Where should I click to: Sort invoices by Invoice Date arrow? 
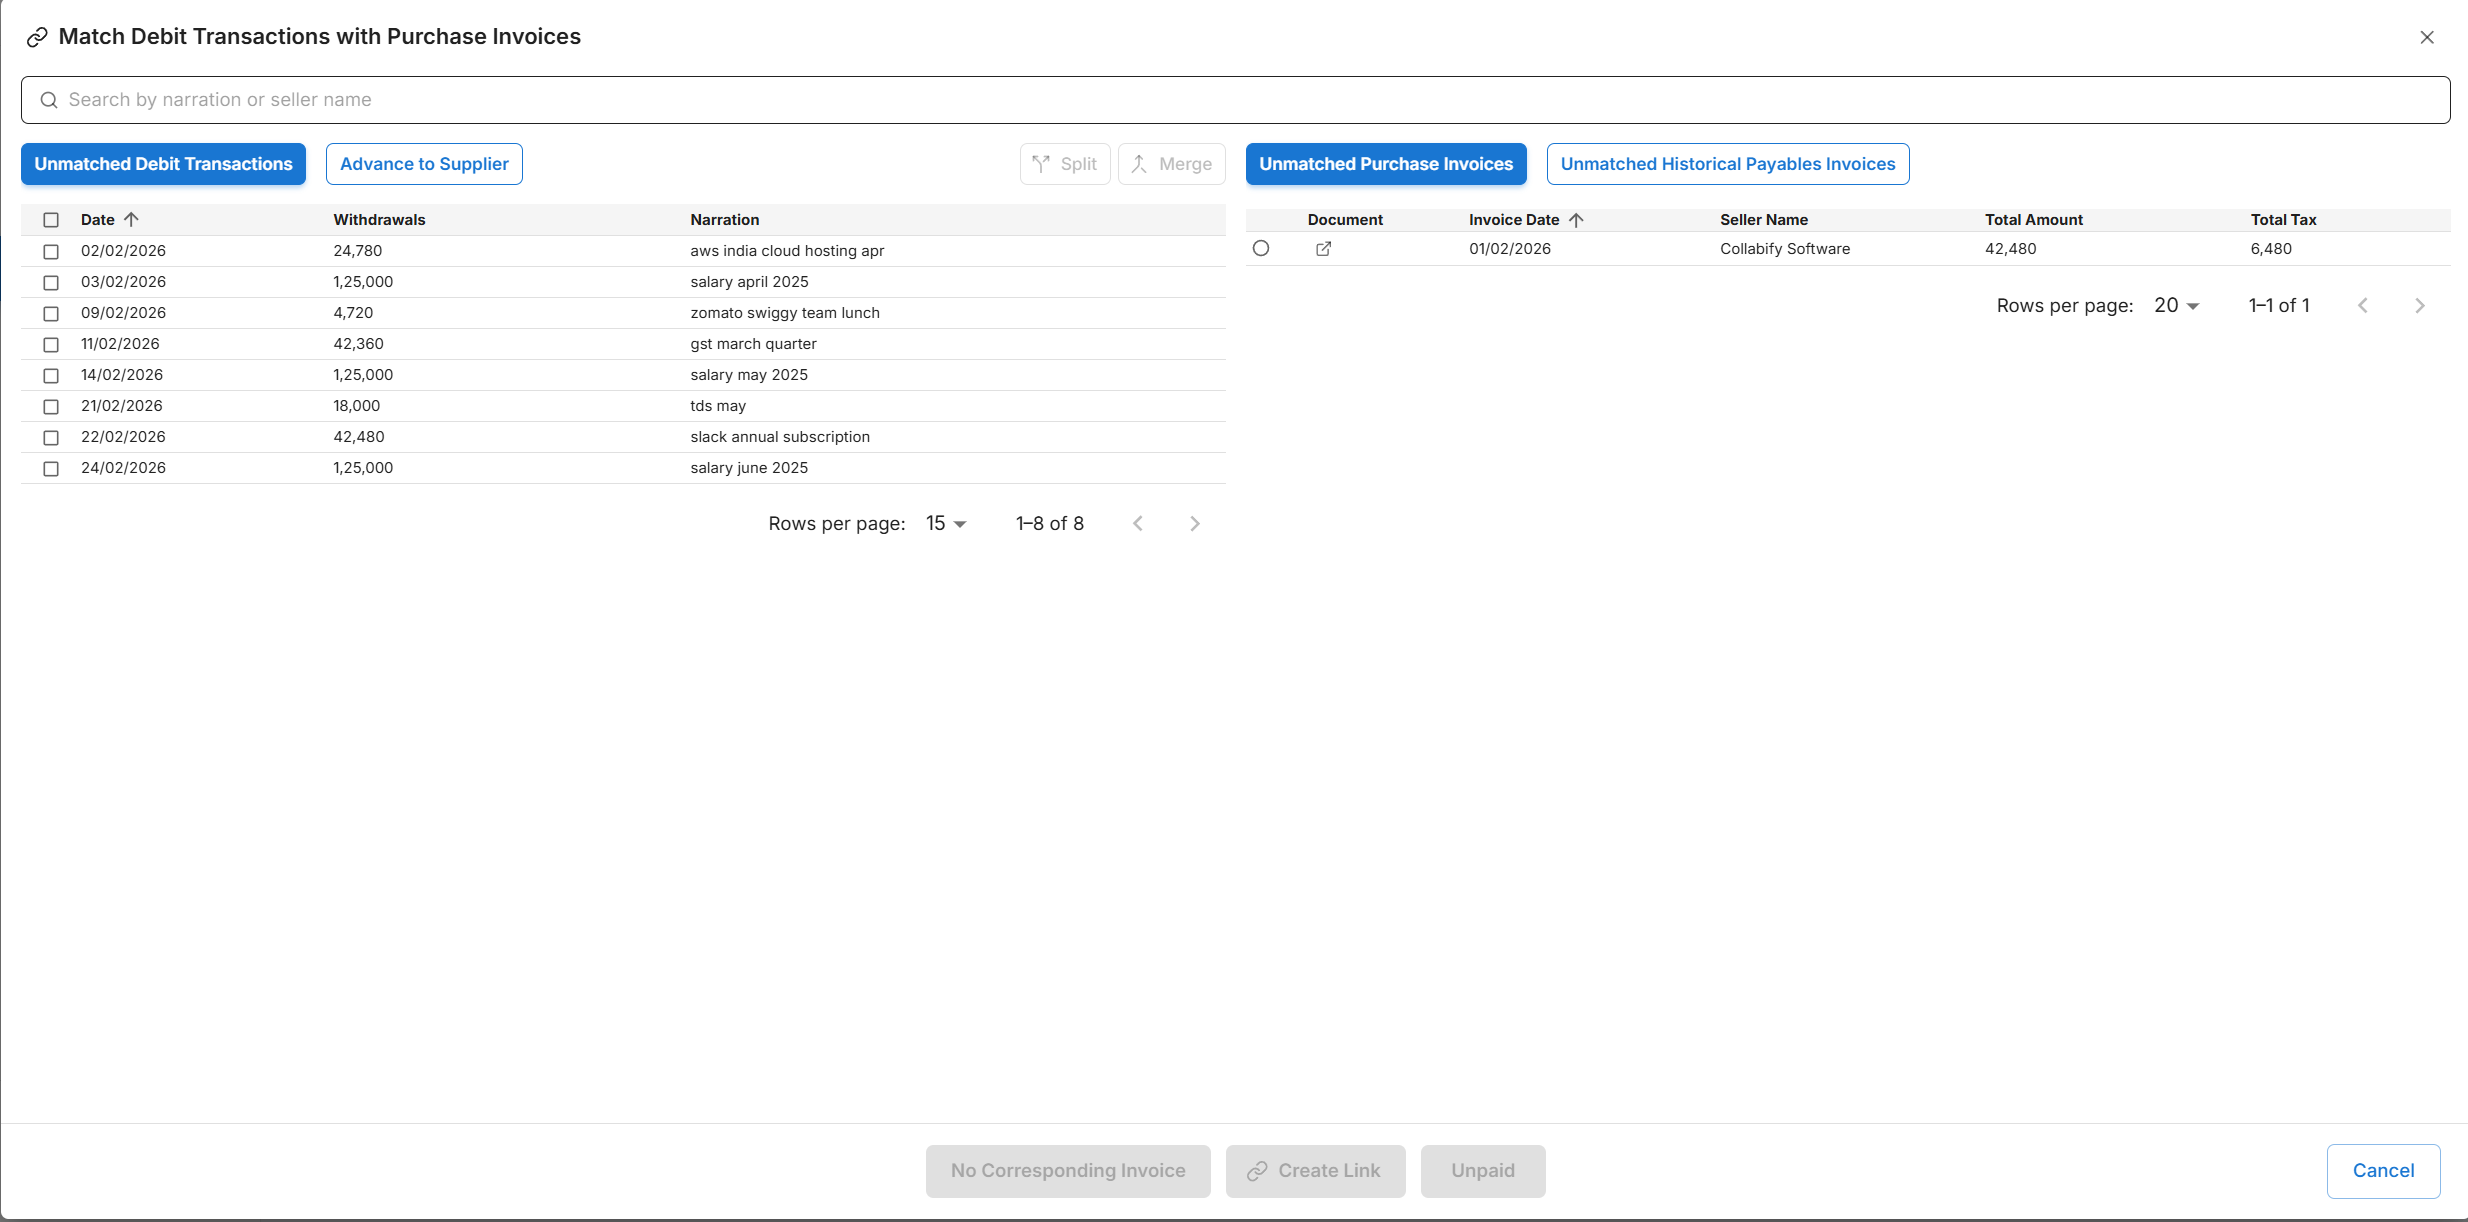click(x=1576, y=220)
